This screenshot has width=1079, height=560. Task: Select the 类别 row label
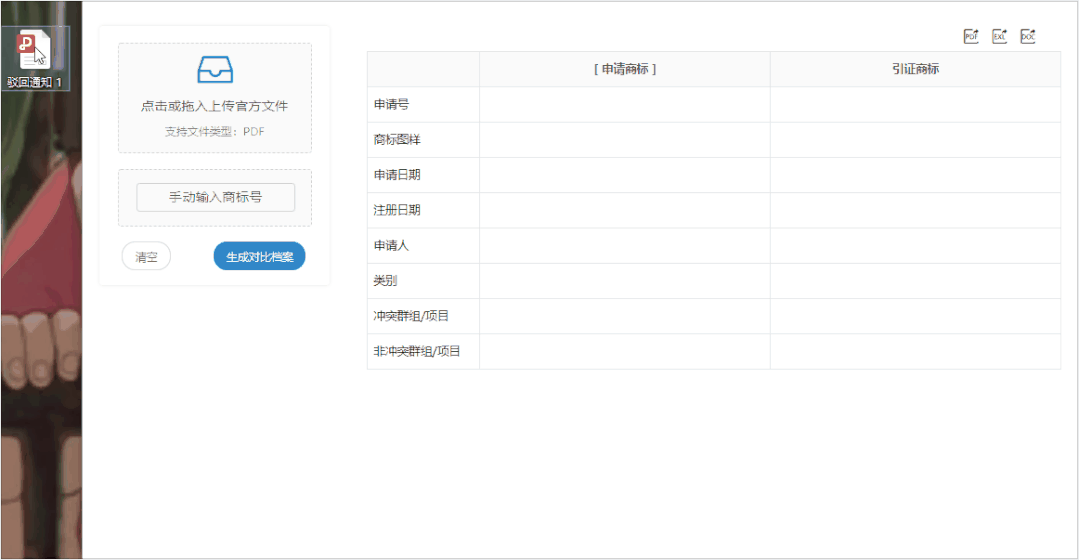pos(385,281)
